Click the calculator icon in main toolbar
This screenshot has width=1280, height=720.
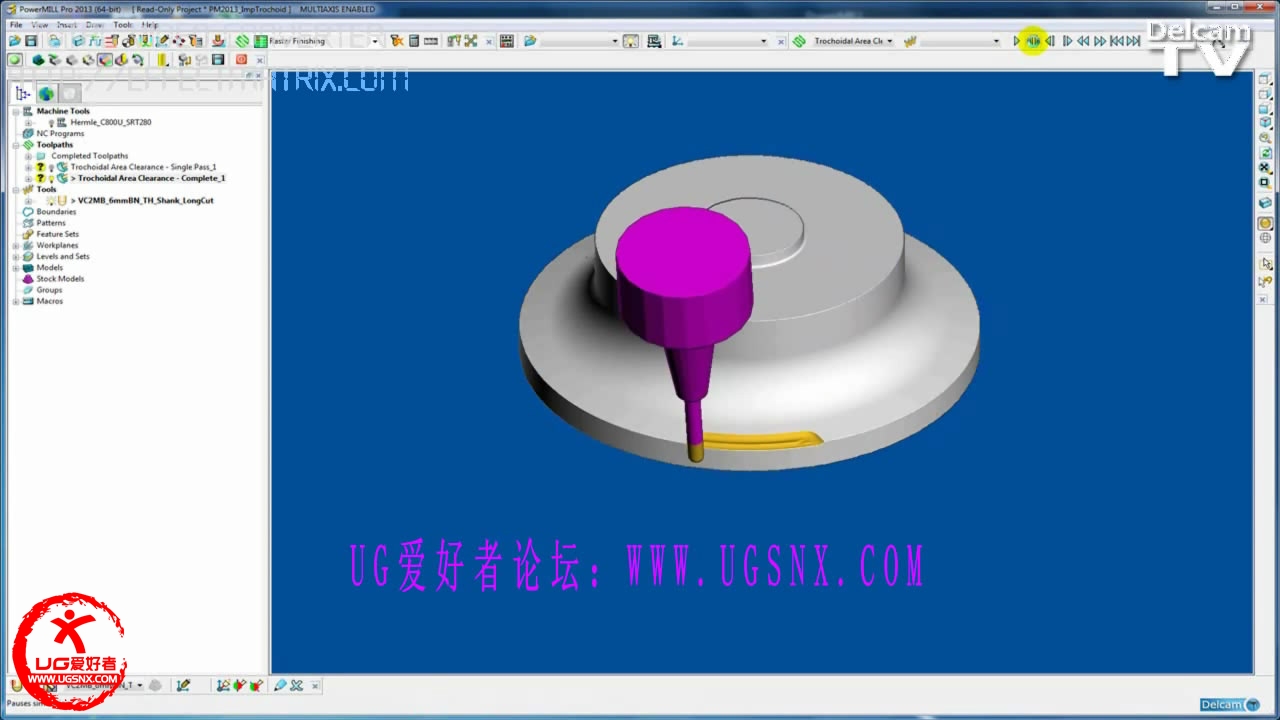413,41
